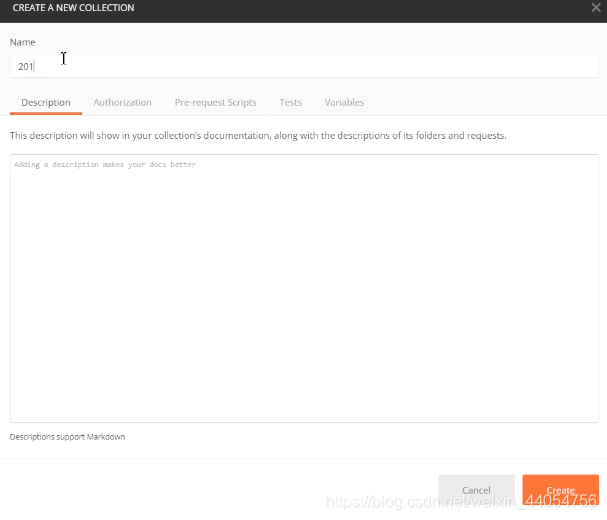Click inside the description text area
Viewport: 607px width, 520px height.
tap(304, 288)
